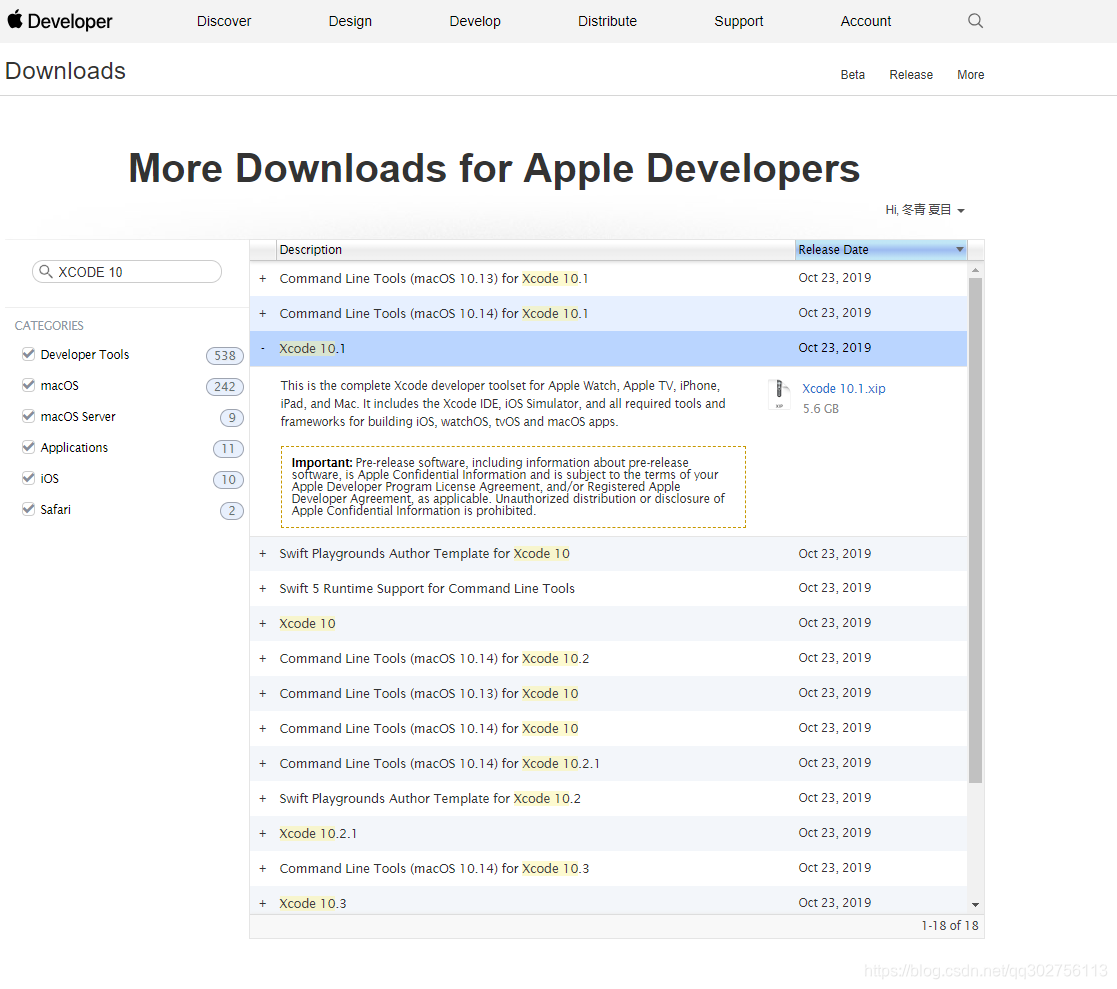
Task: Open the Discover menu
Action: click(224, 21)
